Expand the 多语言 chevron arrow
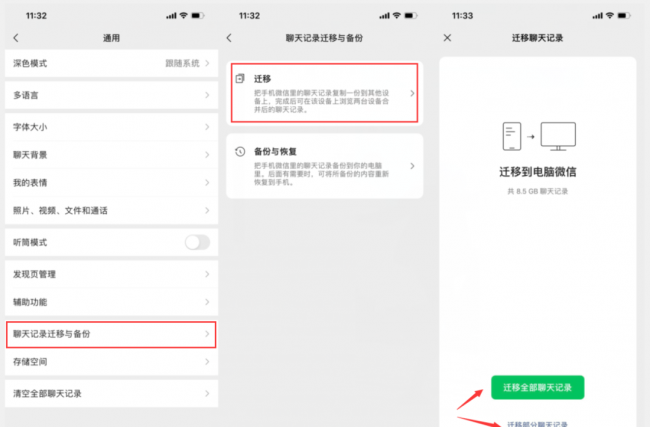 [x=207, y=95]
